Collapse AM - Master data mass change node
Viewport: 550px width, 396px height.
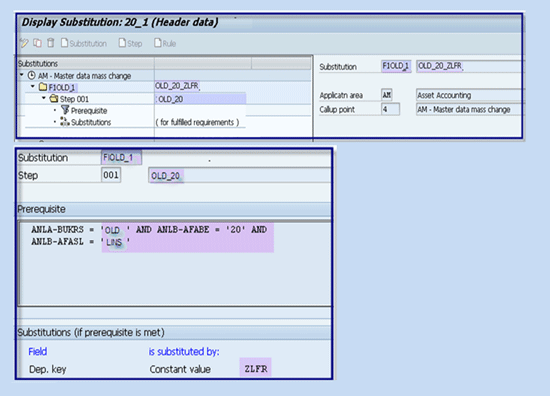click(x=22, y=75)
